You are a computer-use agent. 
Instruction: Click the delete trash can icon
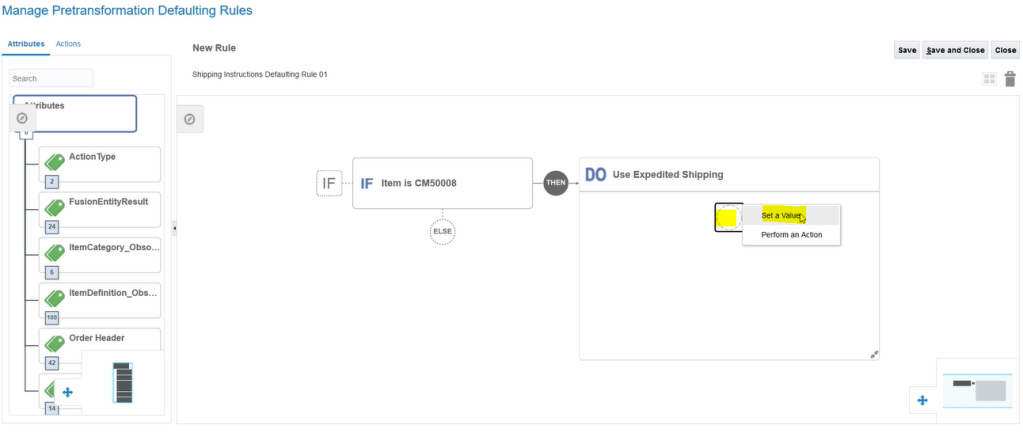coord(1009,79)
